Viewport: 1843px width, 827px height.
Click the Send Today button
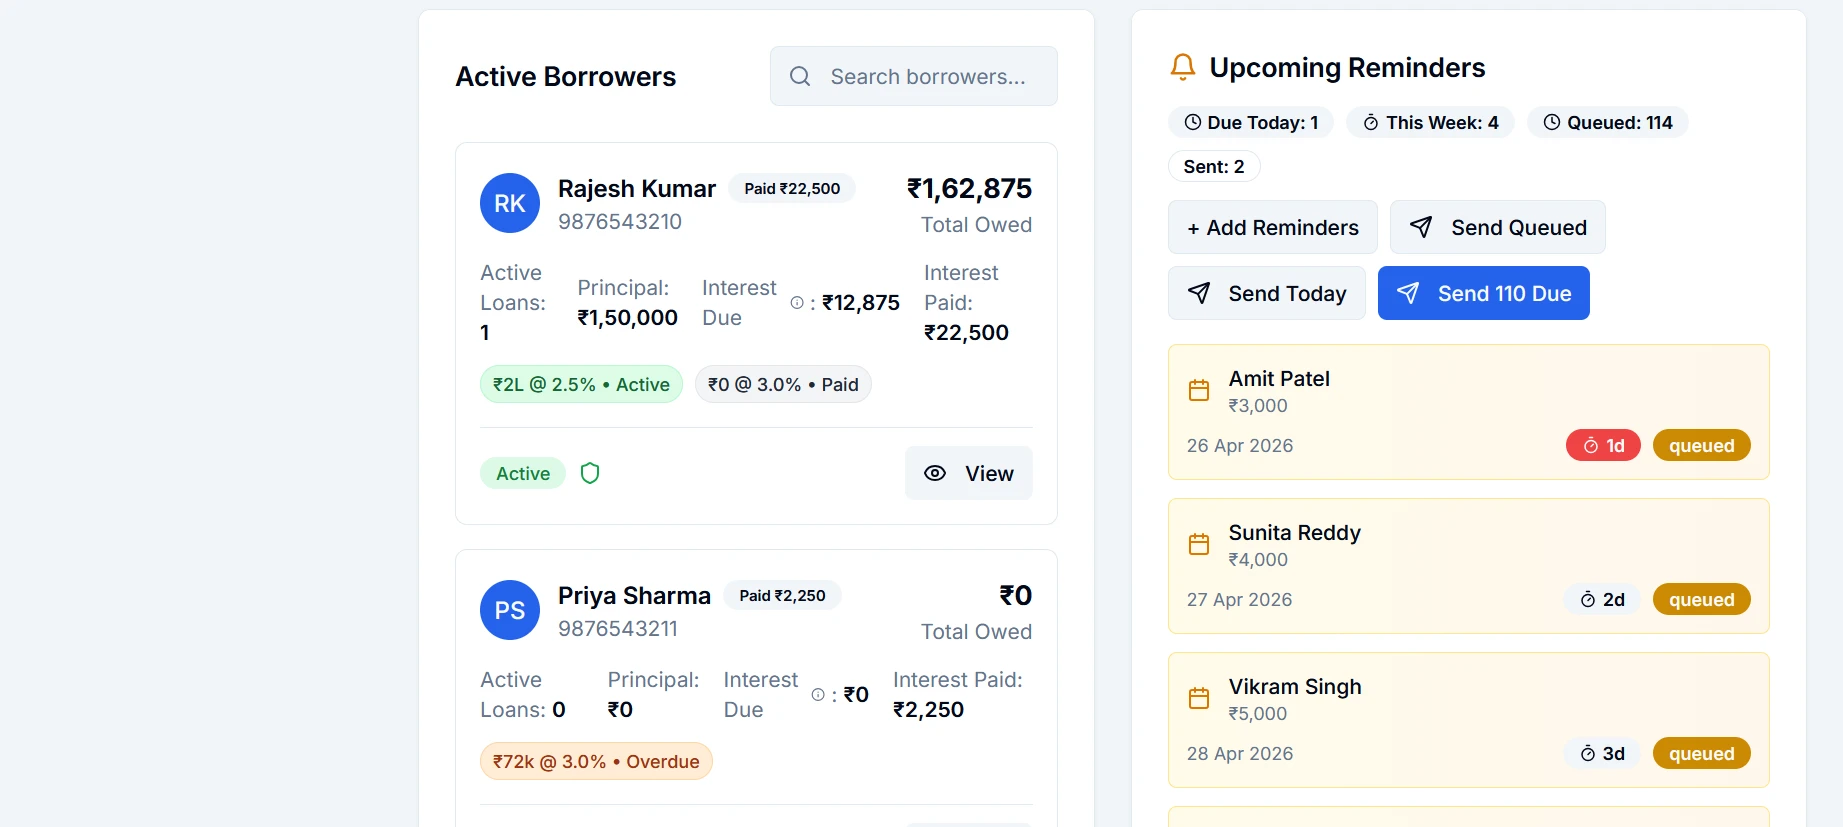pyautogui.click(x=1267, y=293)
